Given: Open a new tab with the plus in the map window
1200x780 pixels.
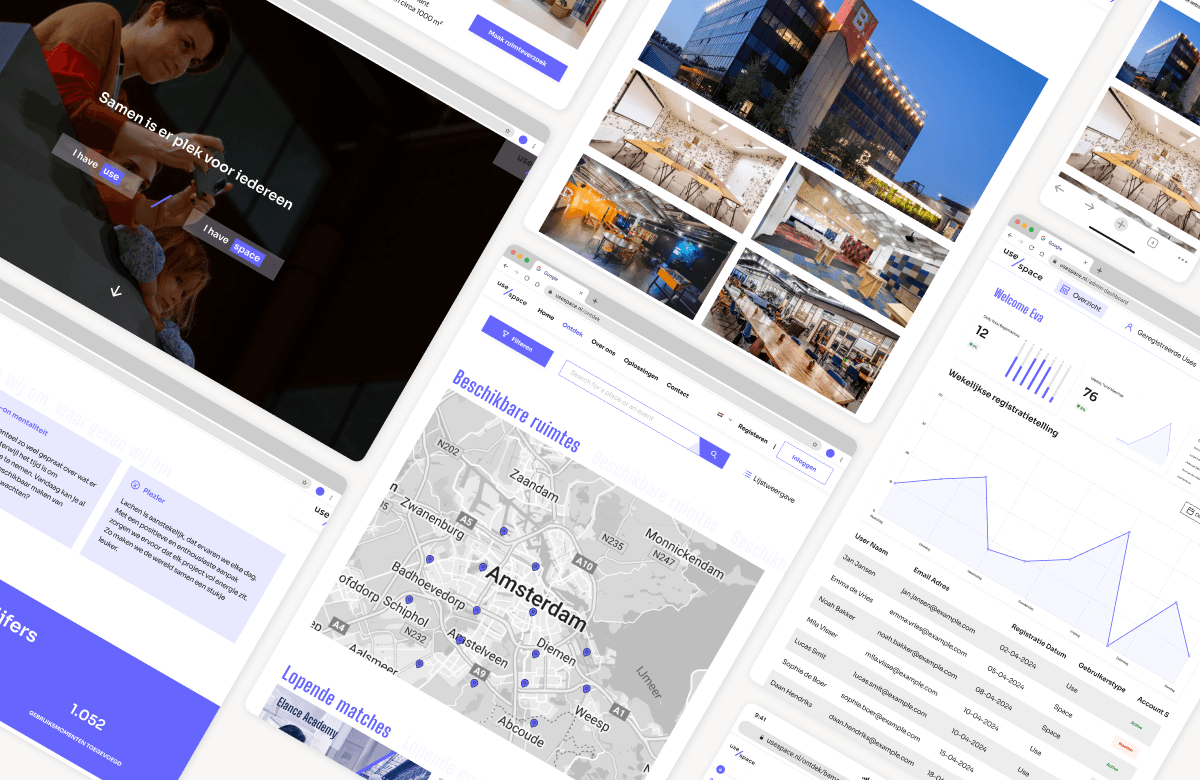Looking at the screenshot, I should click(x=596, y=299).
